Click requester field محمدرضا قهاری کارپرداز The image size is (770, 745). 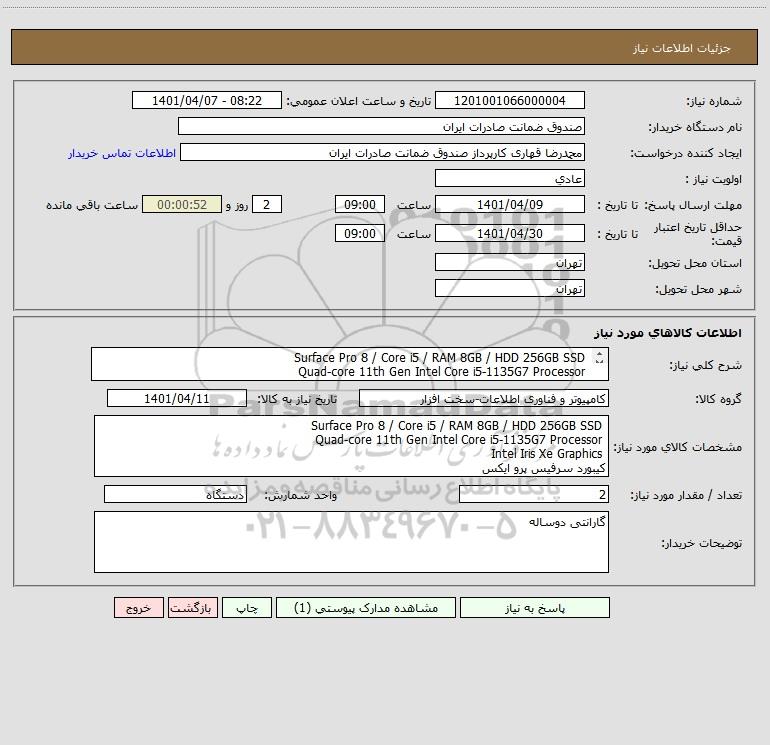383,152
